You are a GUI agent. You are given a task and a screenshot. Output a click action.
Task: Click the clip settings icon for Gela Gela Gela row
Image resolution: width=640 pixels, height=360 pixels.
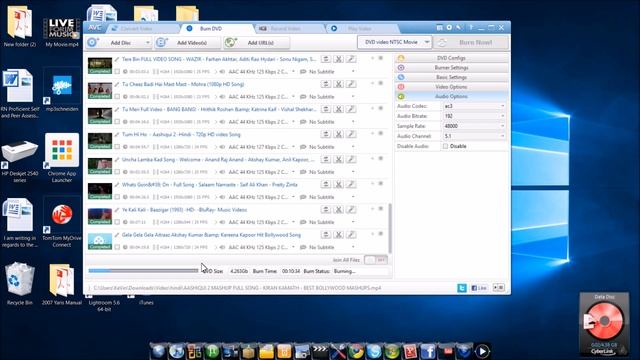(x=326, y=235)
